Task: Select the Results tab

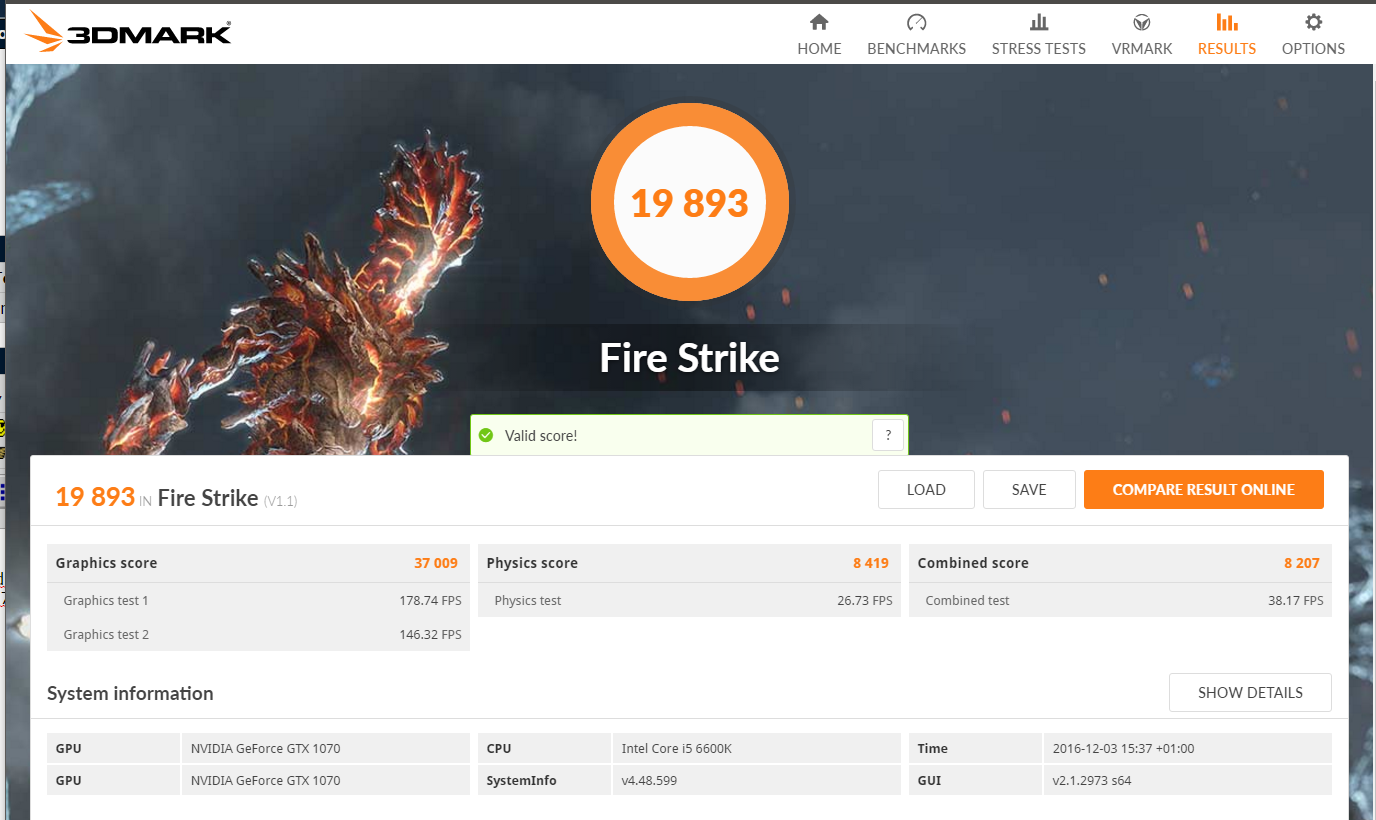Action: (1226, 35)
